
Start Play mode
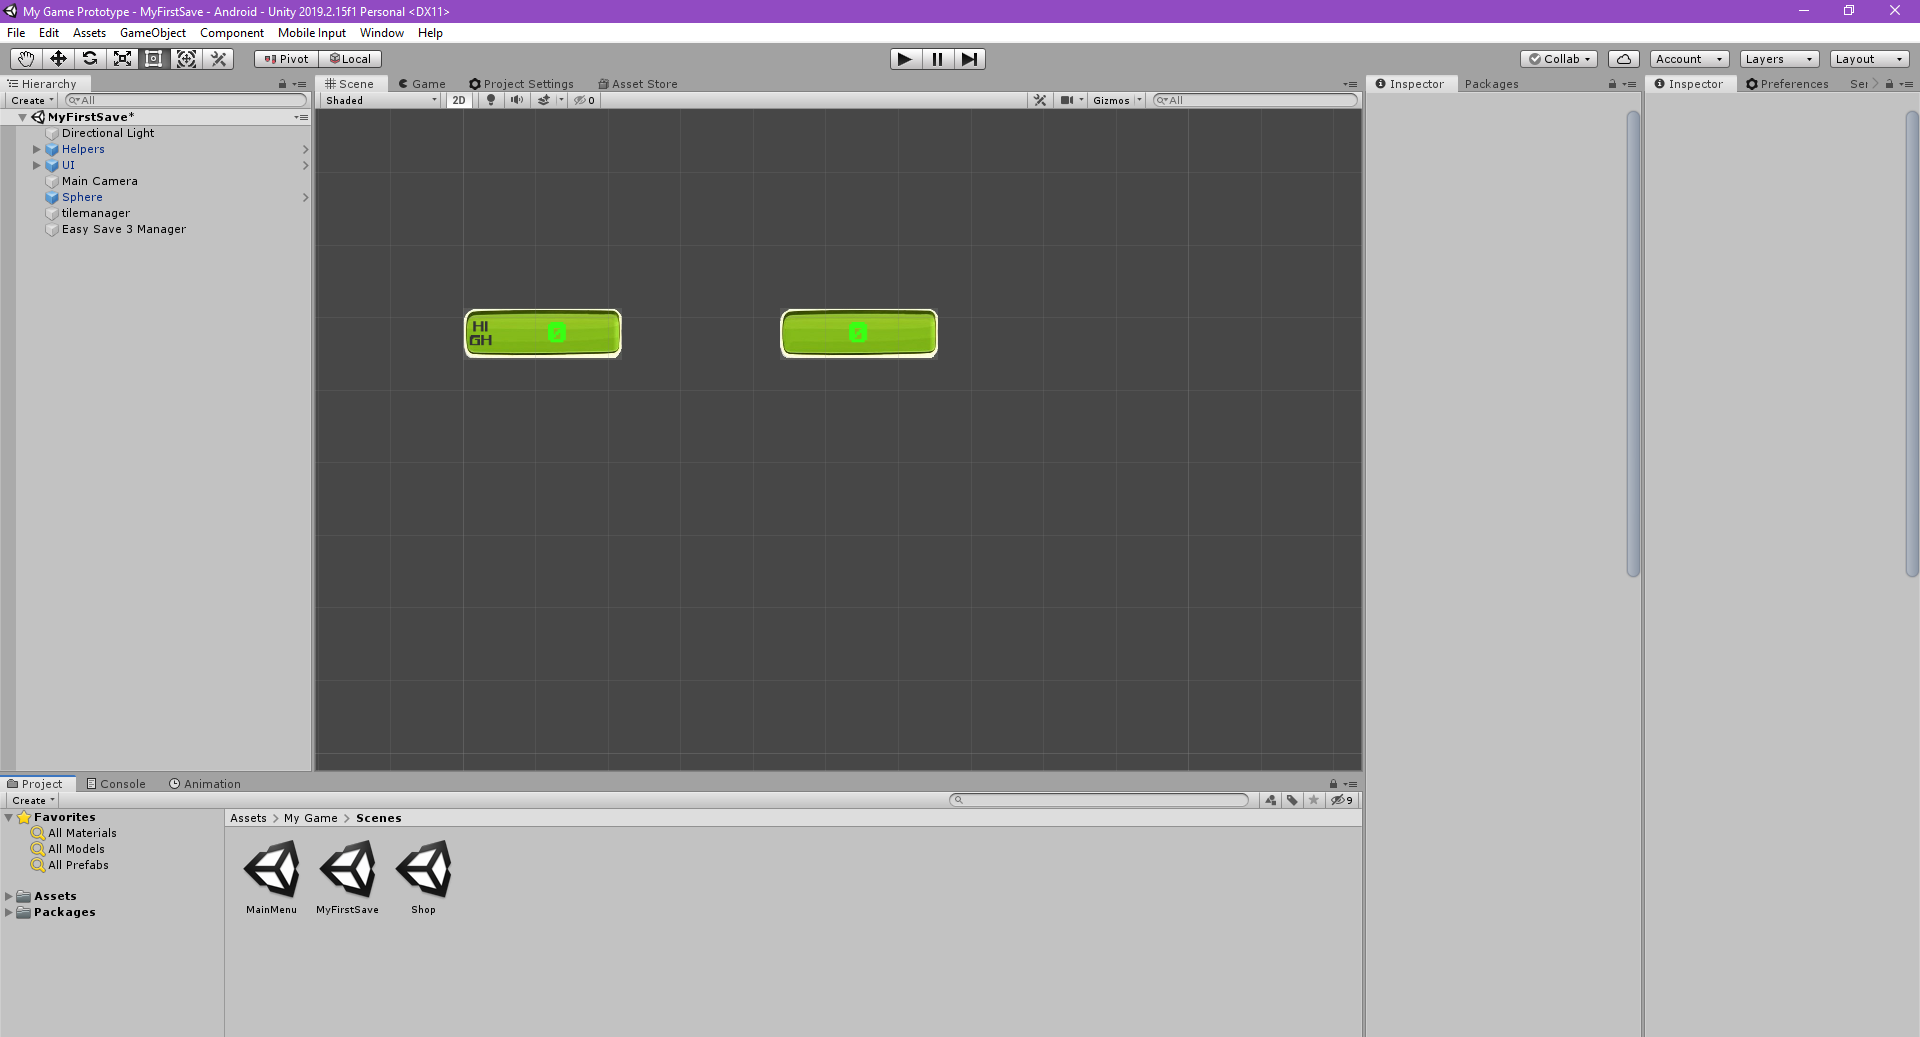(x=905, y=59)
